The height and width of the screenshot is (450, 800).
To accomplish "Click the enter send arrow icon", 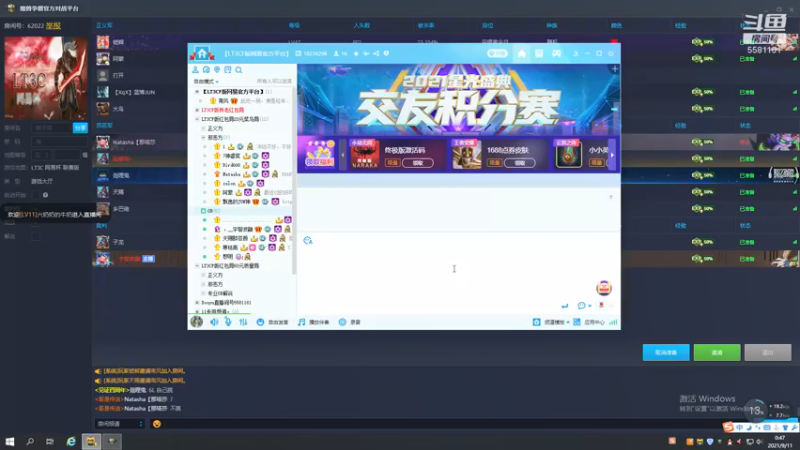I will pyautogui.click(x=565, y=306).
